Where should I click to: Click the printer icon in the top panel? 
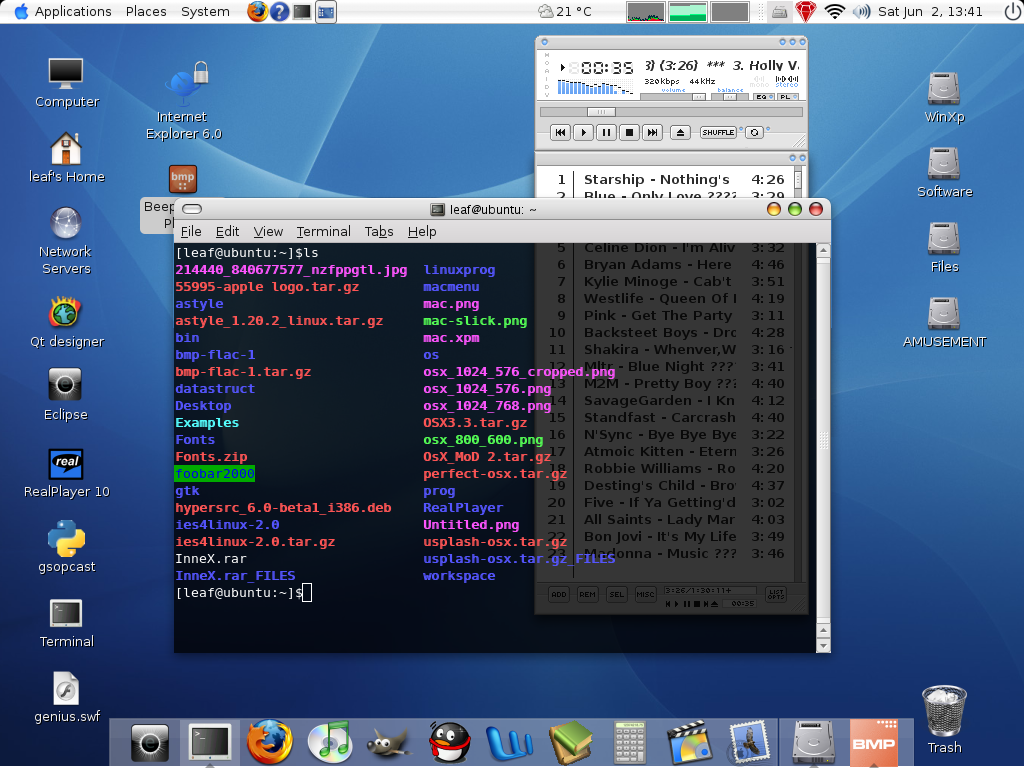[779, 12]
